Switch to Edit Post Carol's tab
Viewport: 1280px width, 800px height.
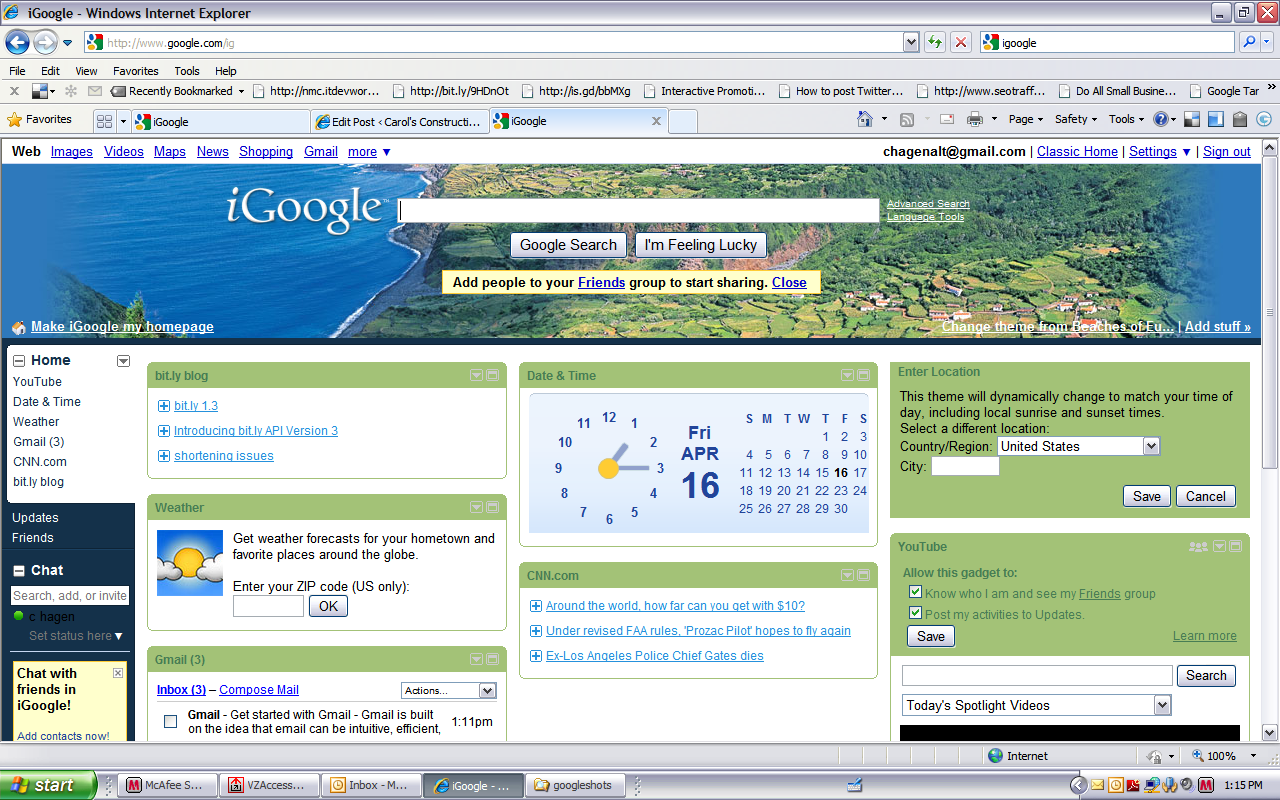400,121
